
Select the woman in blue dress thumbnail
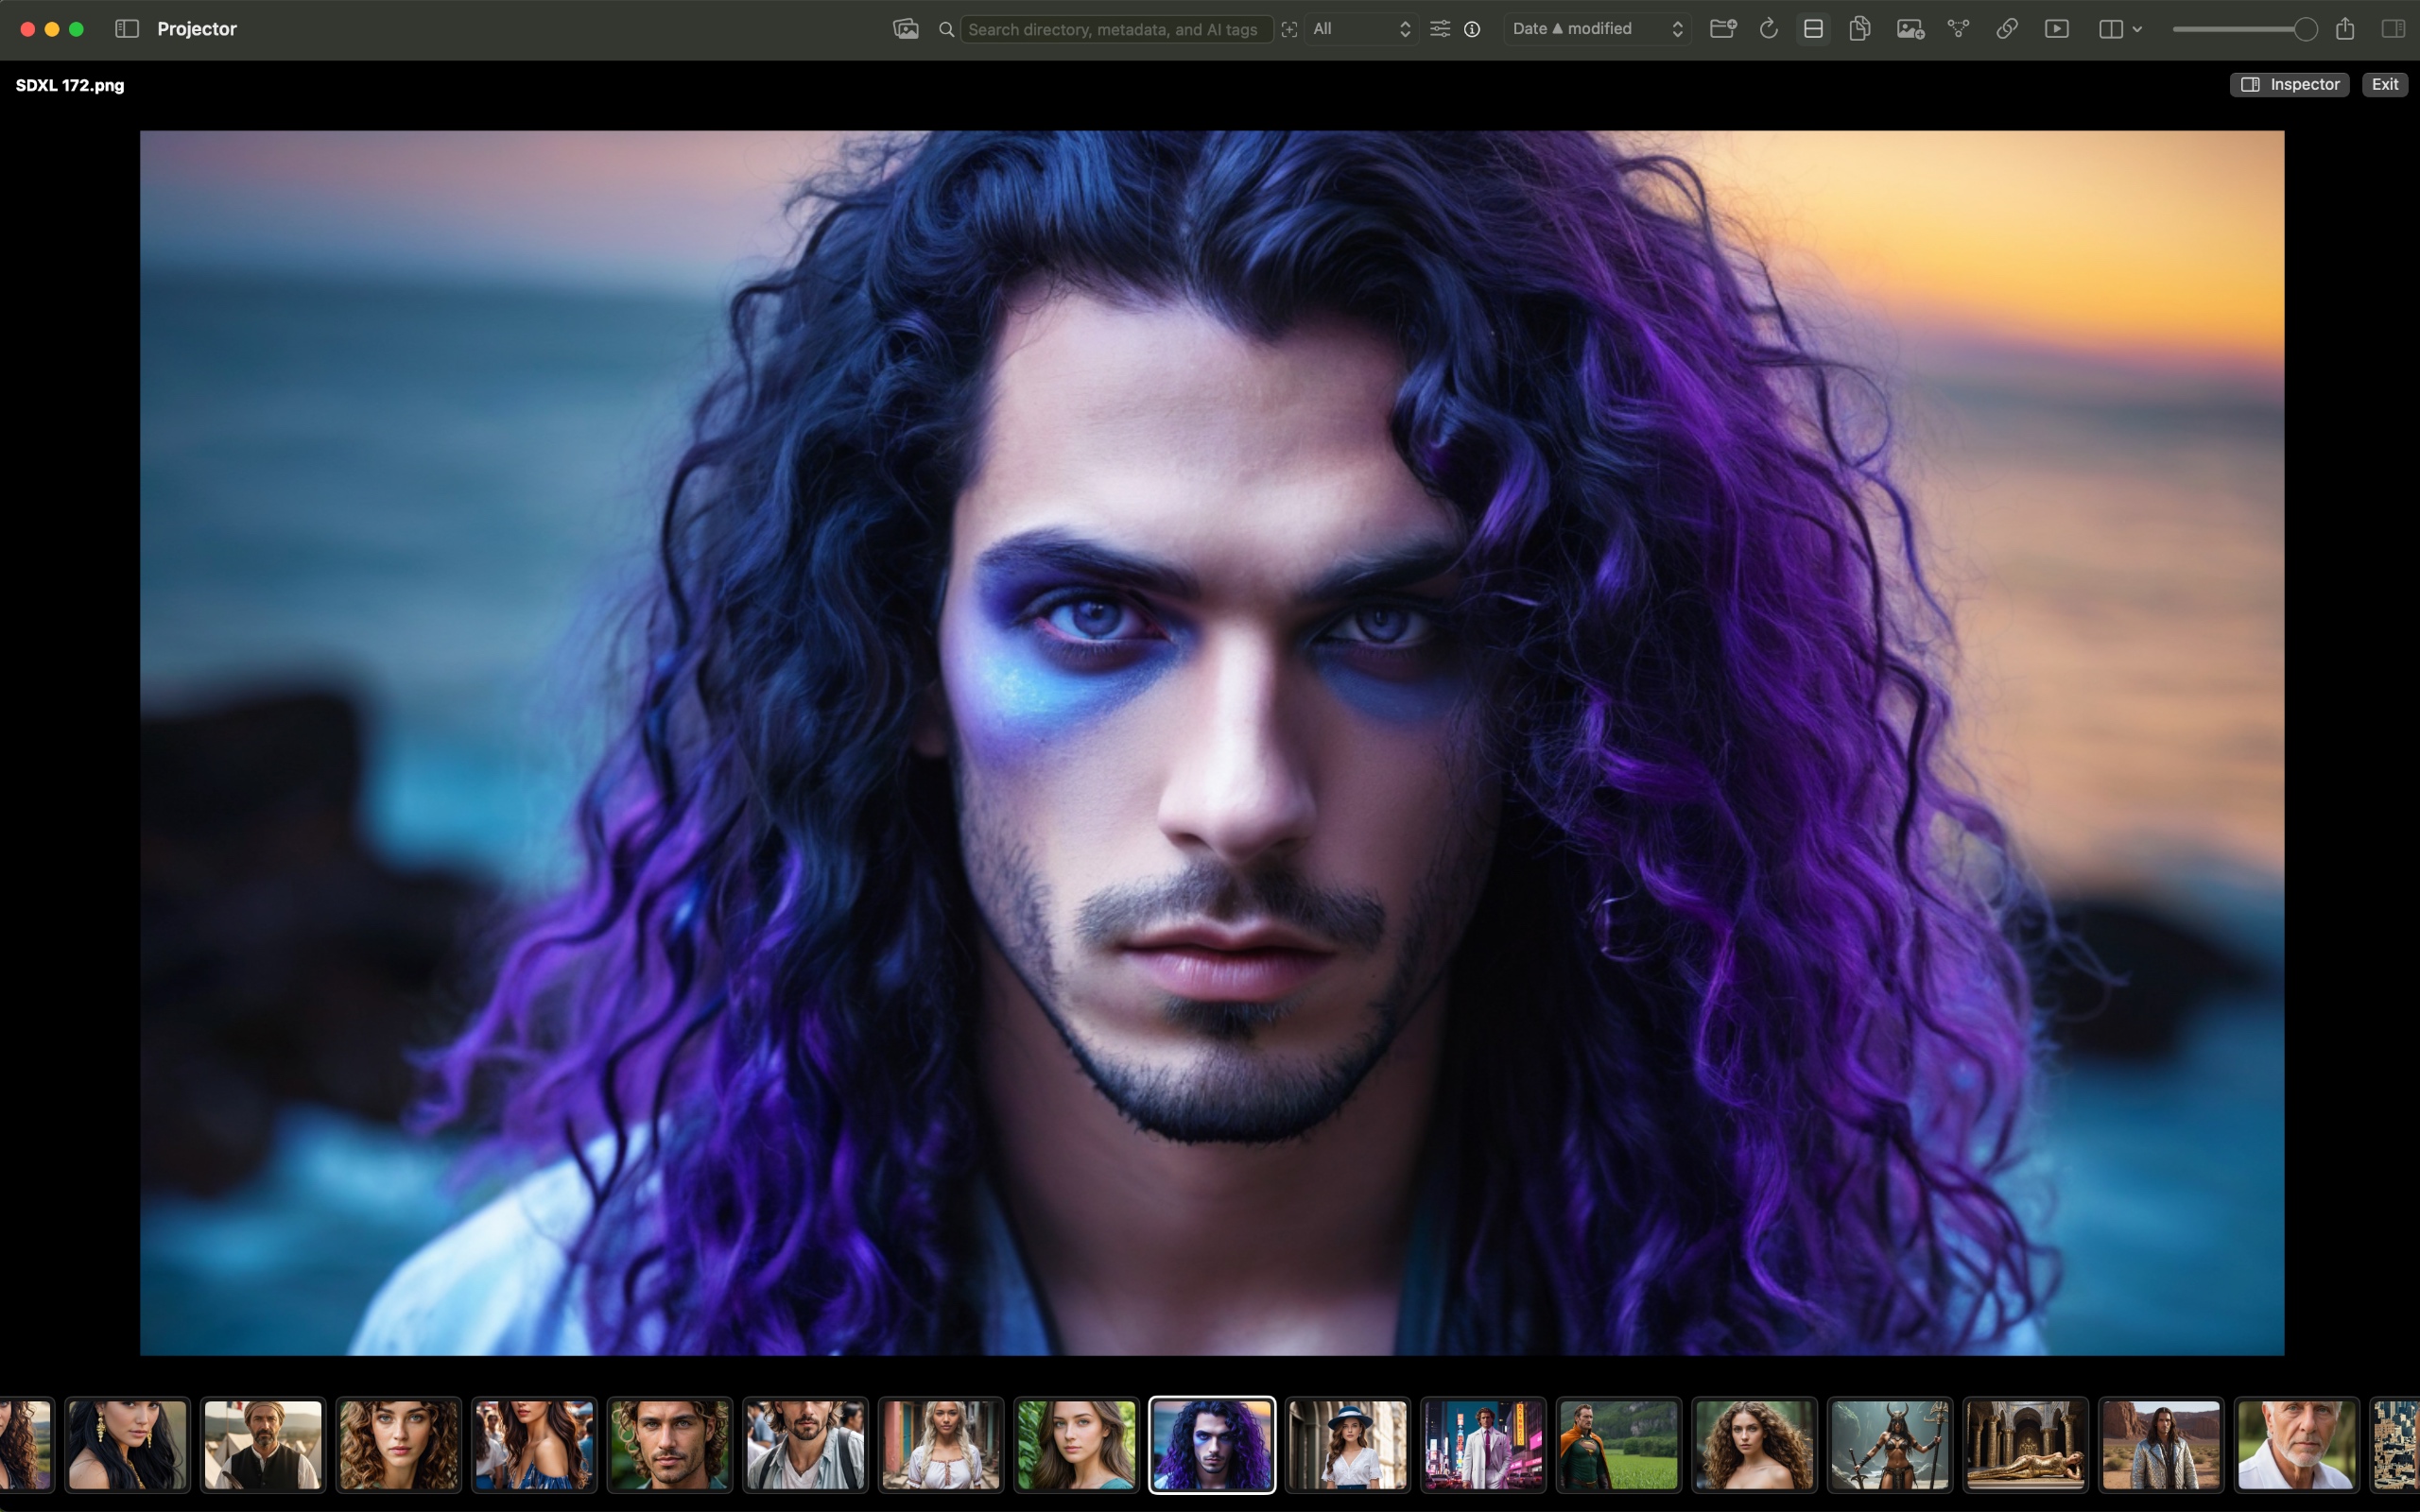[534, 1444]
